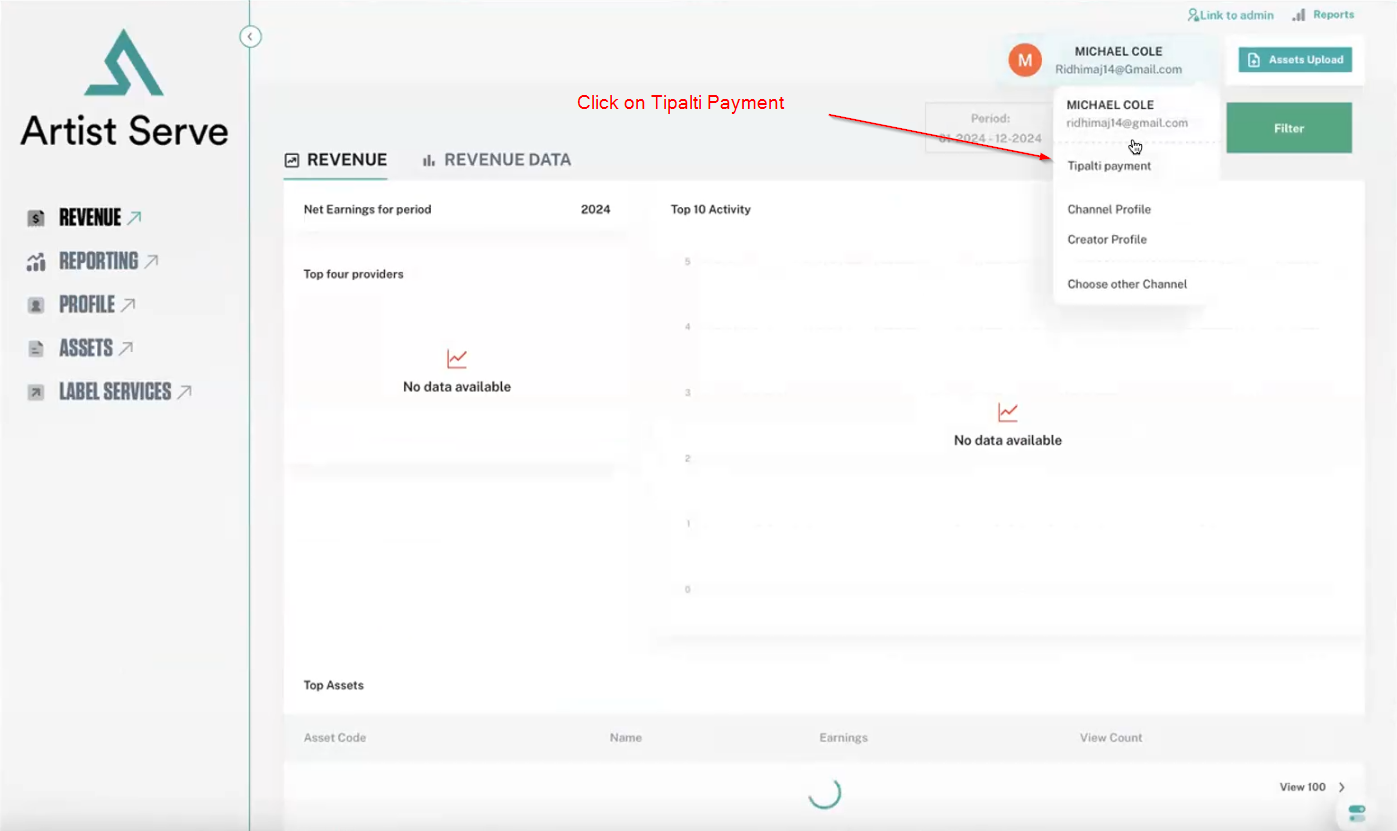Click the Artist Serve logo
The width and height of the screenshot is (1397, 831).
click(124, 88)
